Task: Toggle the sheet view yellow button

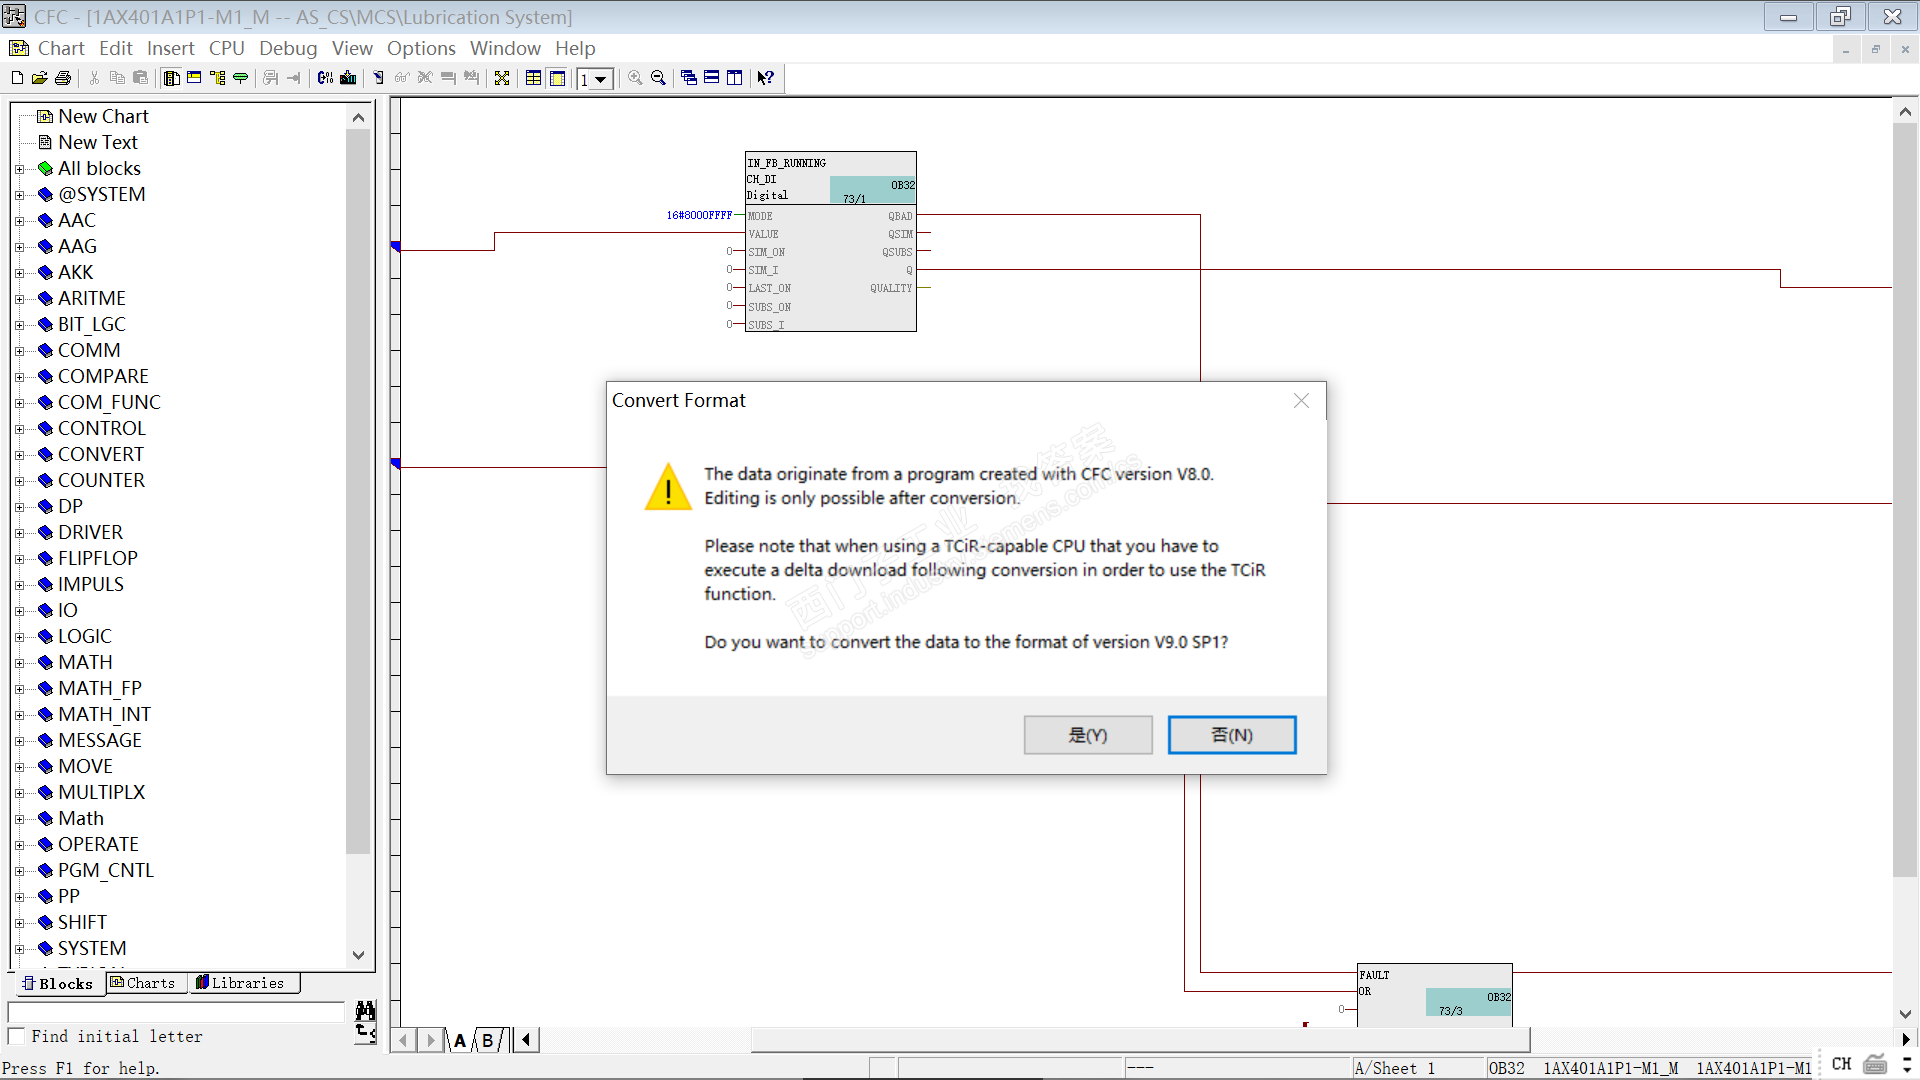Action: point(557,78)
